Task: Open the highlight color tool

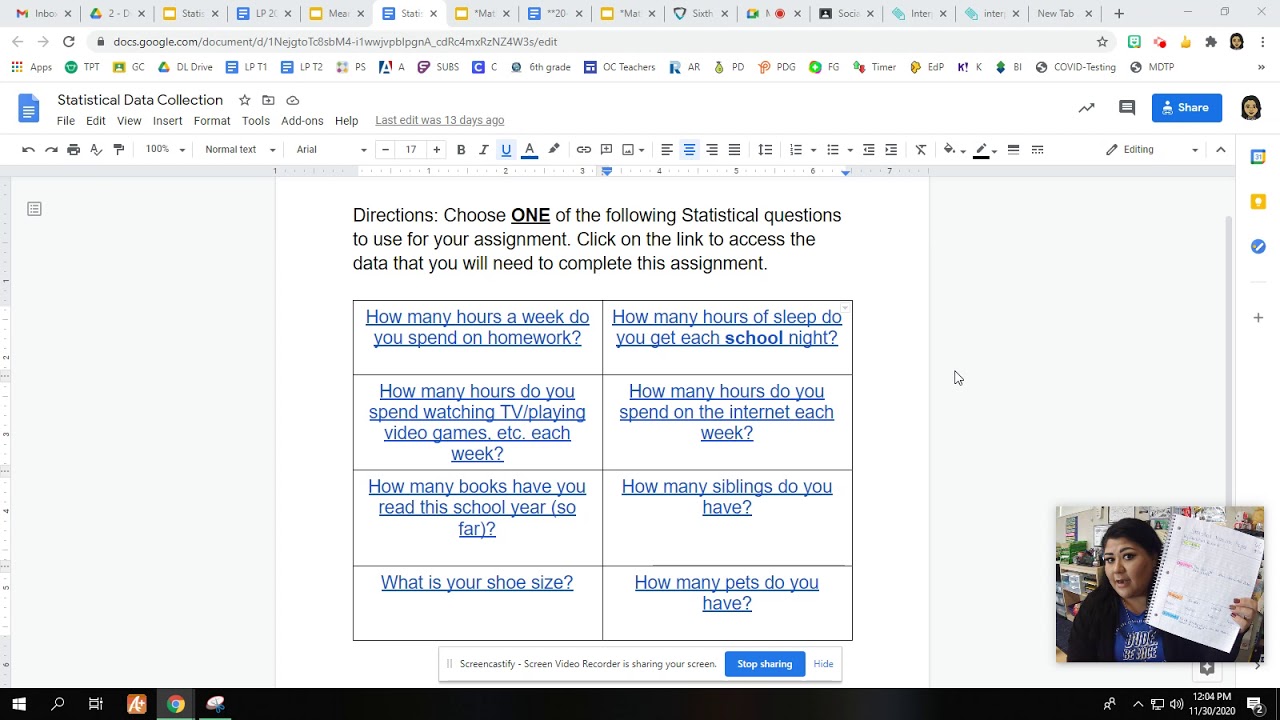Action: pos(553,150)
